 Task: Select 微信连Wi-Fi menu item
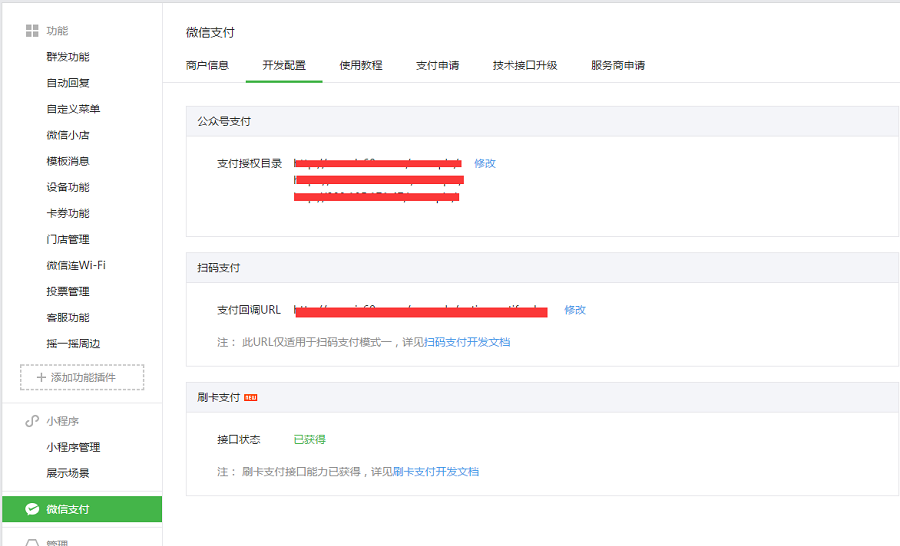pyautogui.click(x=76, y=265)
